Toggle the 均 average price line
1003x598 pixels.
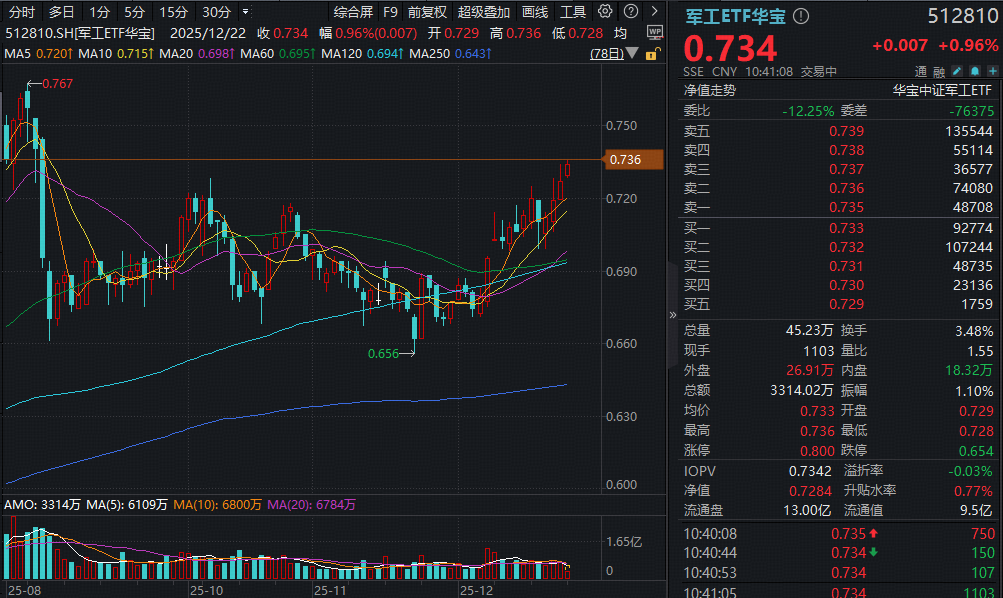point(620,32)
